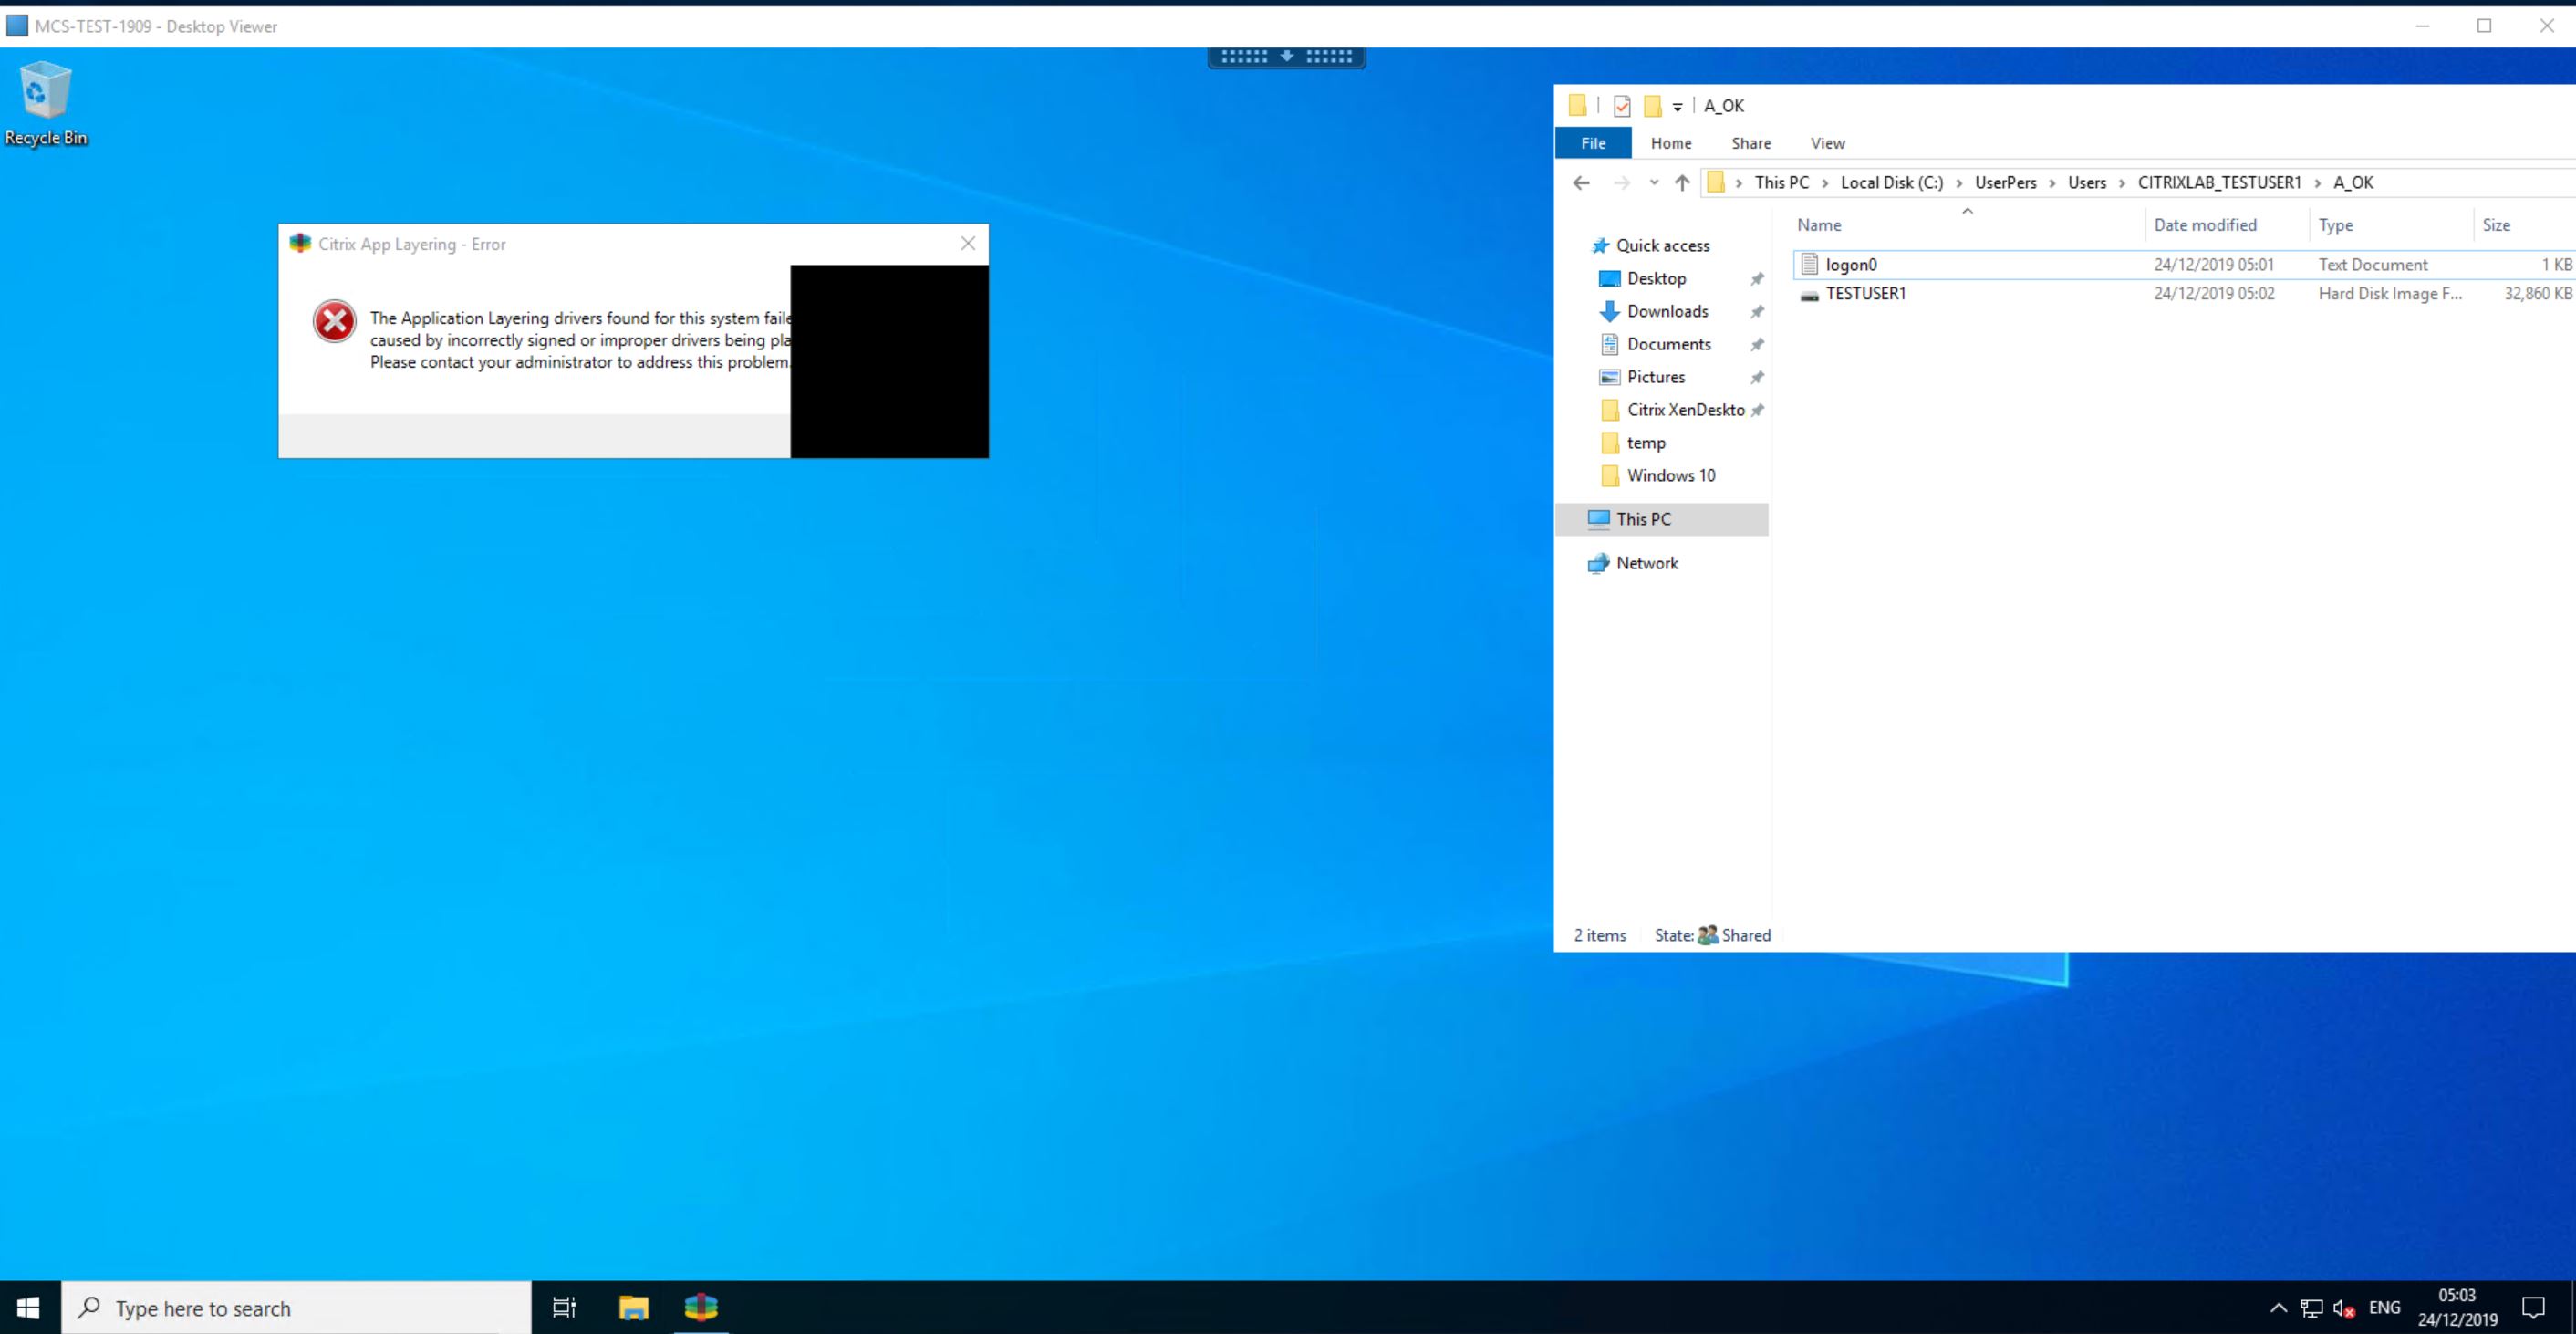Click pin icon next to Pictures

1756,378
